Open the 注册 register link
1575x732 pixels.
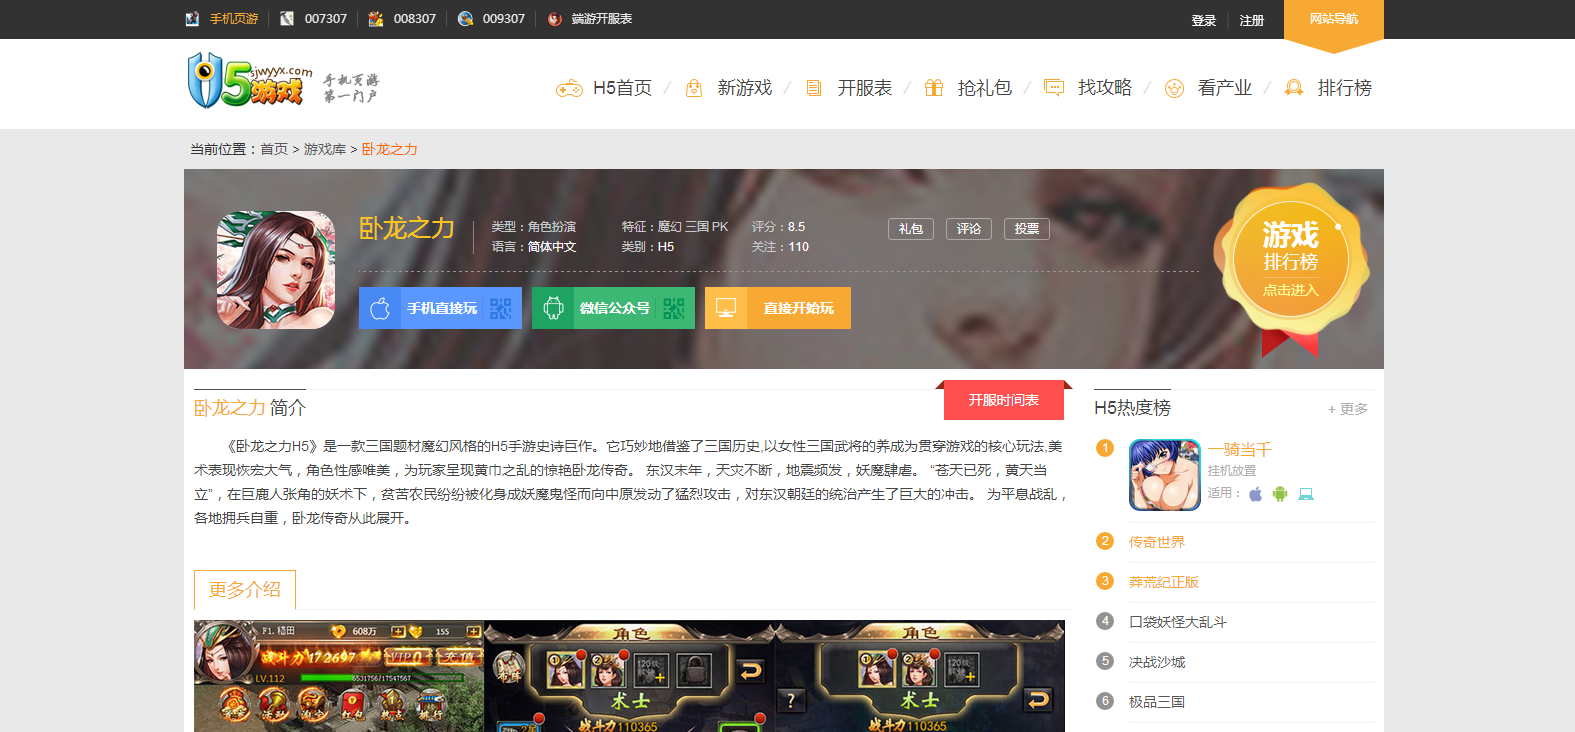[1252, 20]
